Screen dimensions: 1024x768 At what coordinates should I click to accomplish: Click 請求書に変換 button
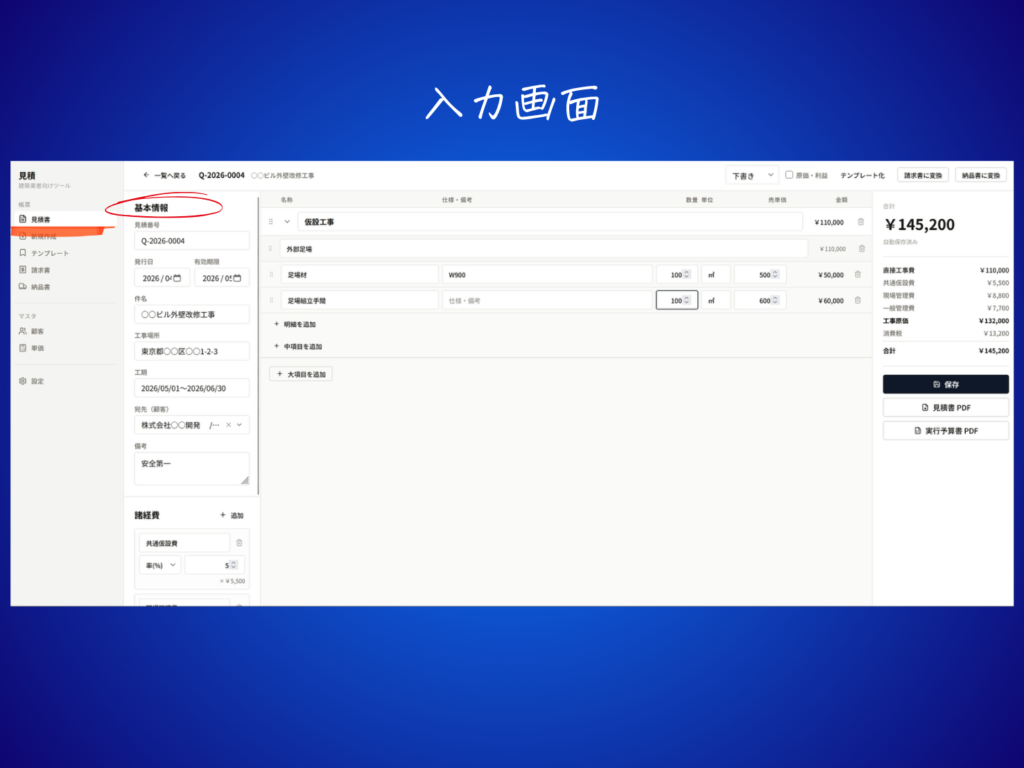(x=922, y=175)
